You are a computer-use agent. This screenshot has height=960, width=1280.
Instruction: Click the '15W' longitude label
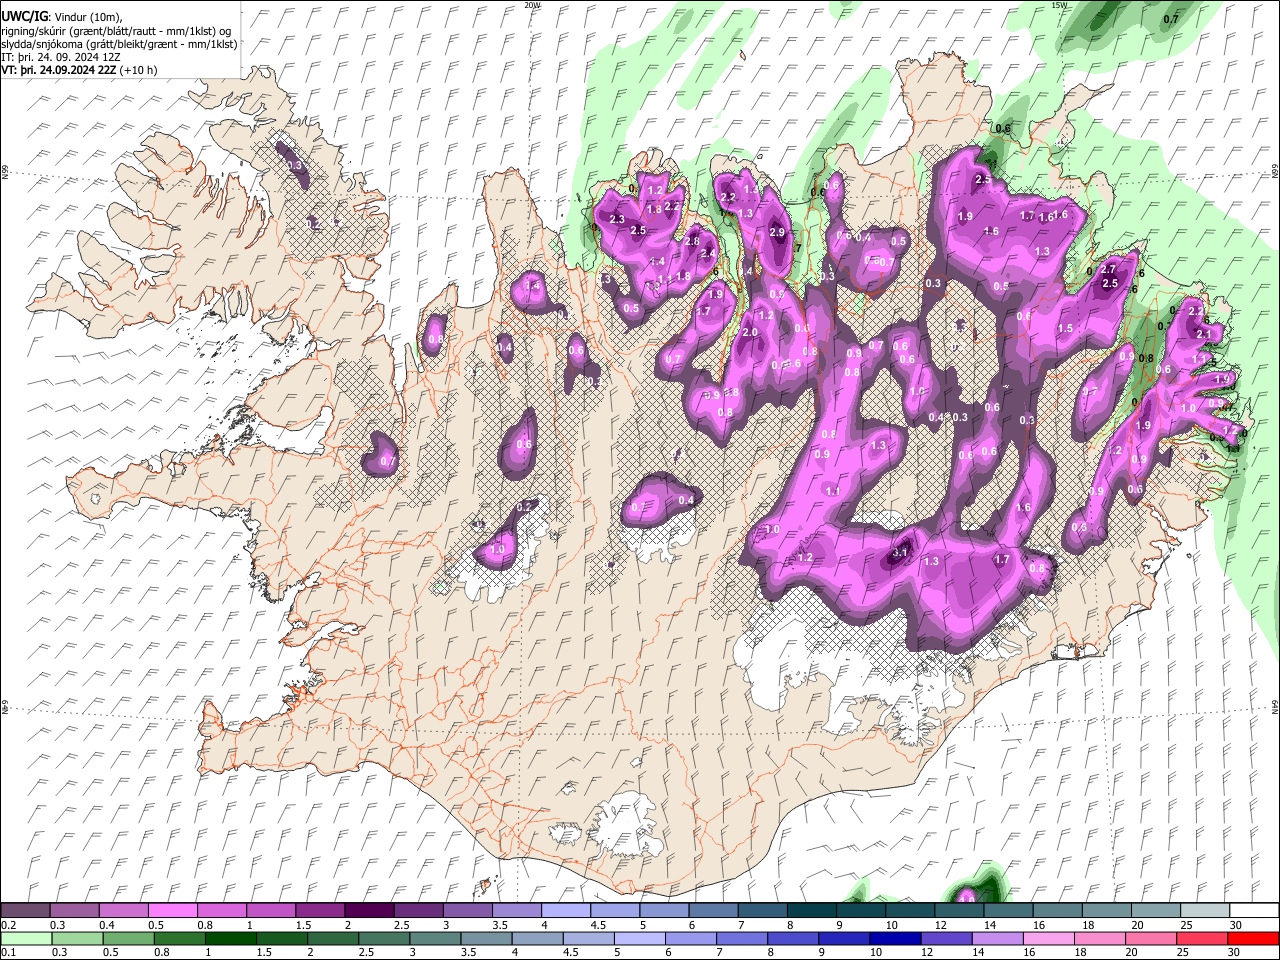click(1059, 5)
